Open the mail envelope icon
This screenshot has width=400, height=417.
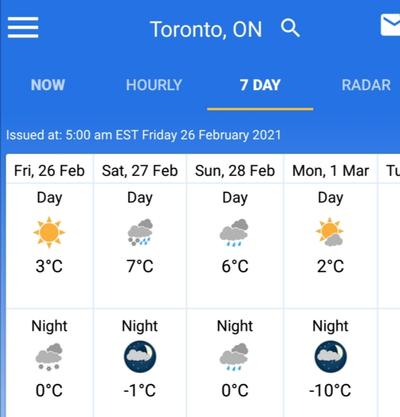point(390,25)
